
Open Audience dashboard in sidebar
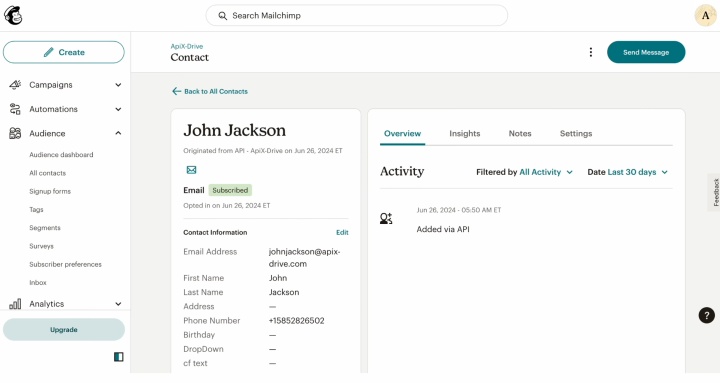click(61, 155)
